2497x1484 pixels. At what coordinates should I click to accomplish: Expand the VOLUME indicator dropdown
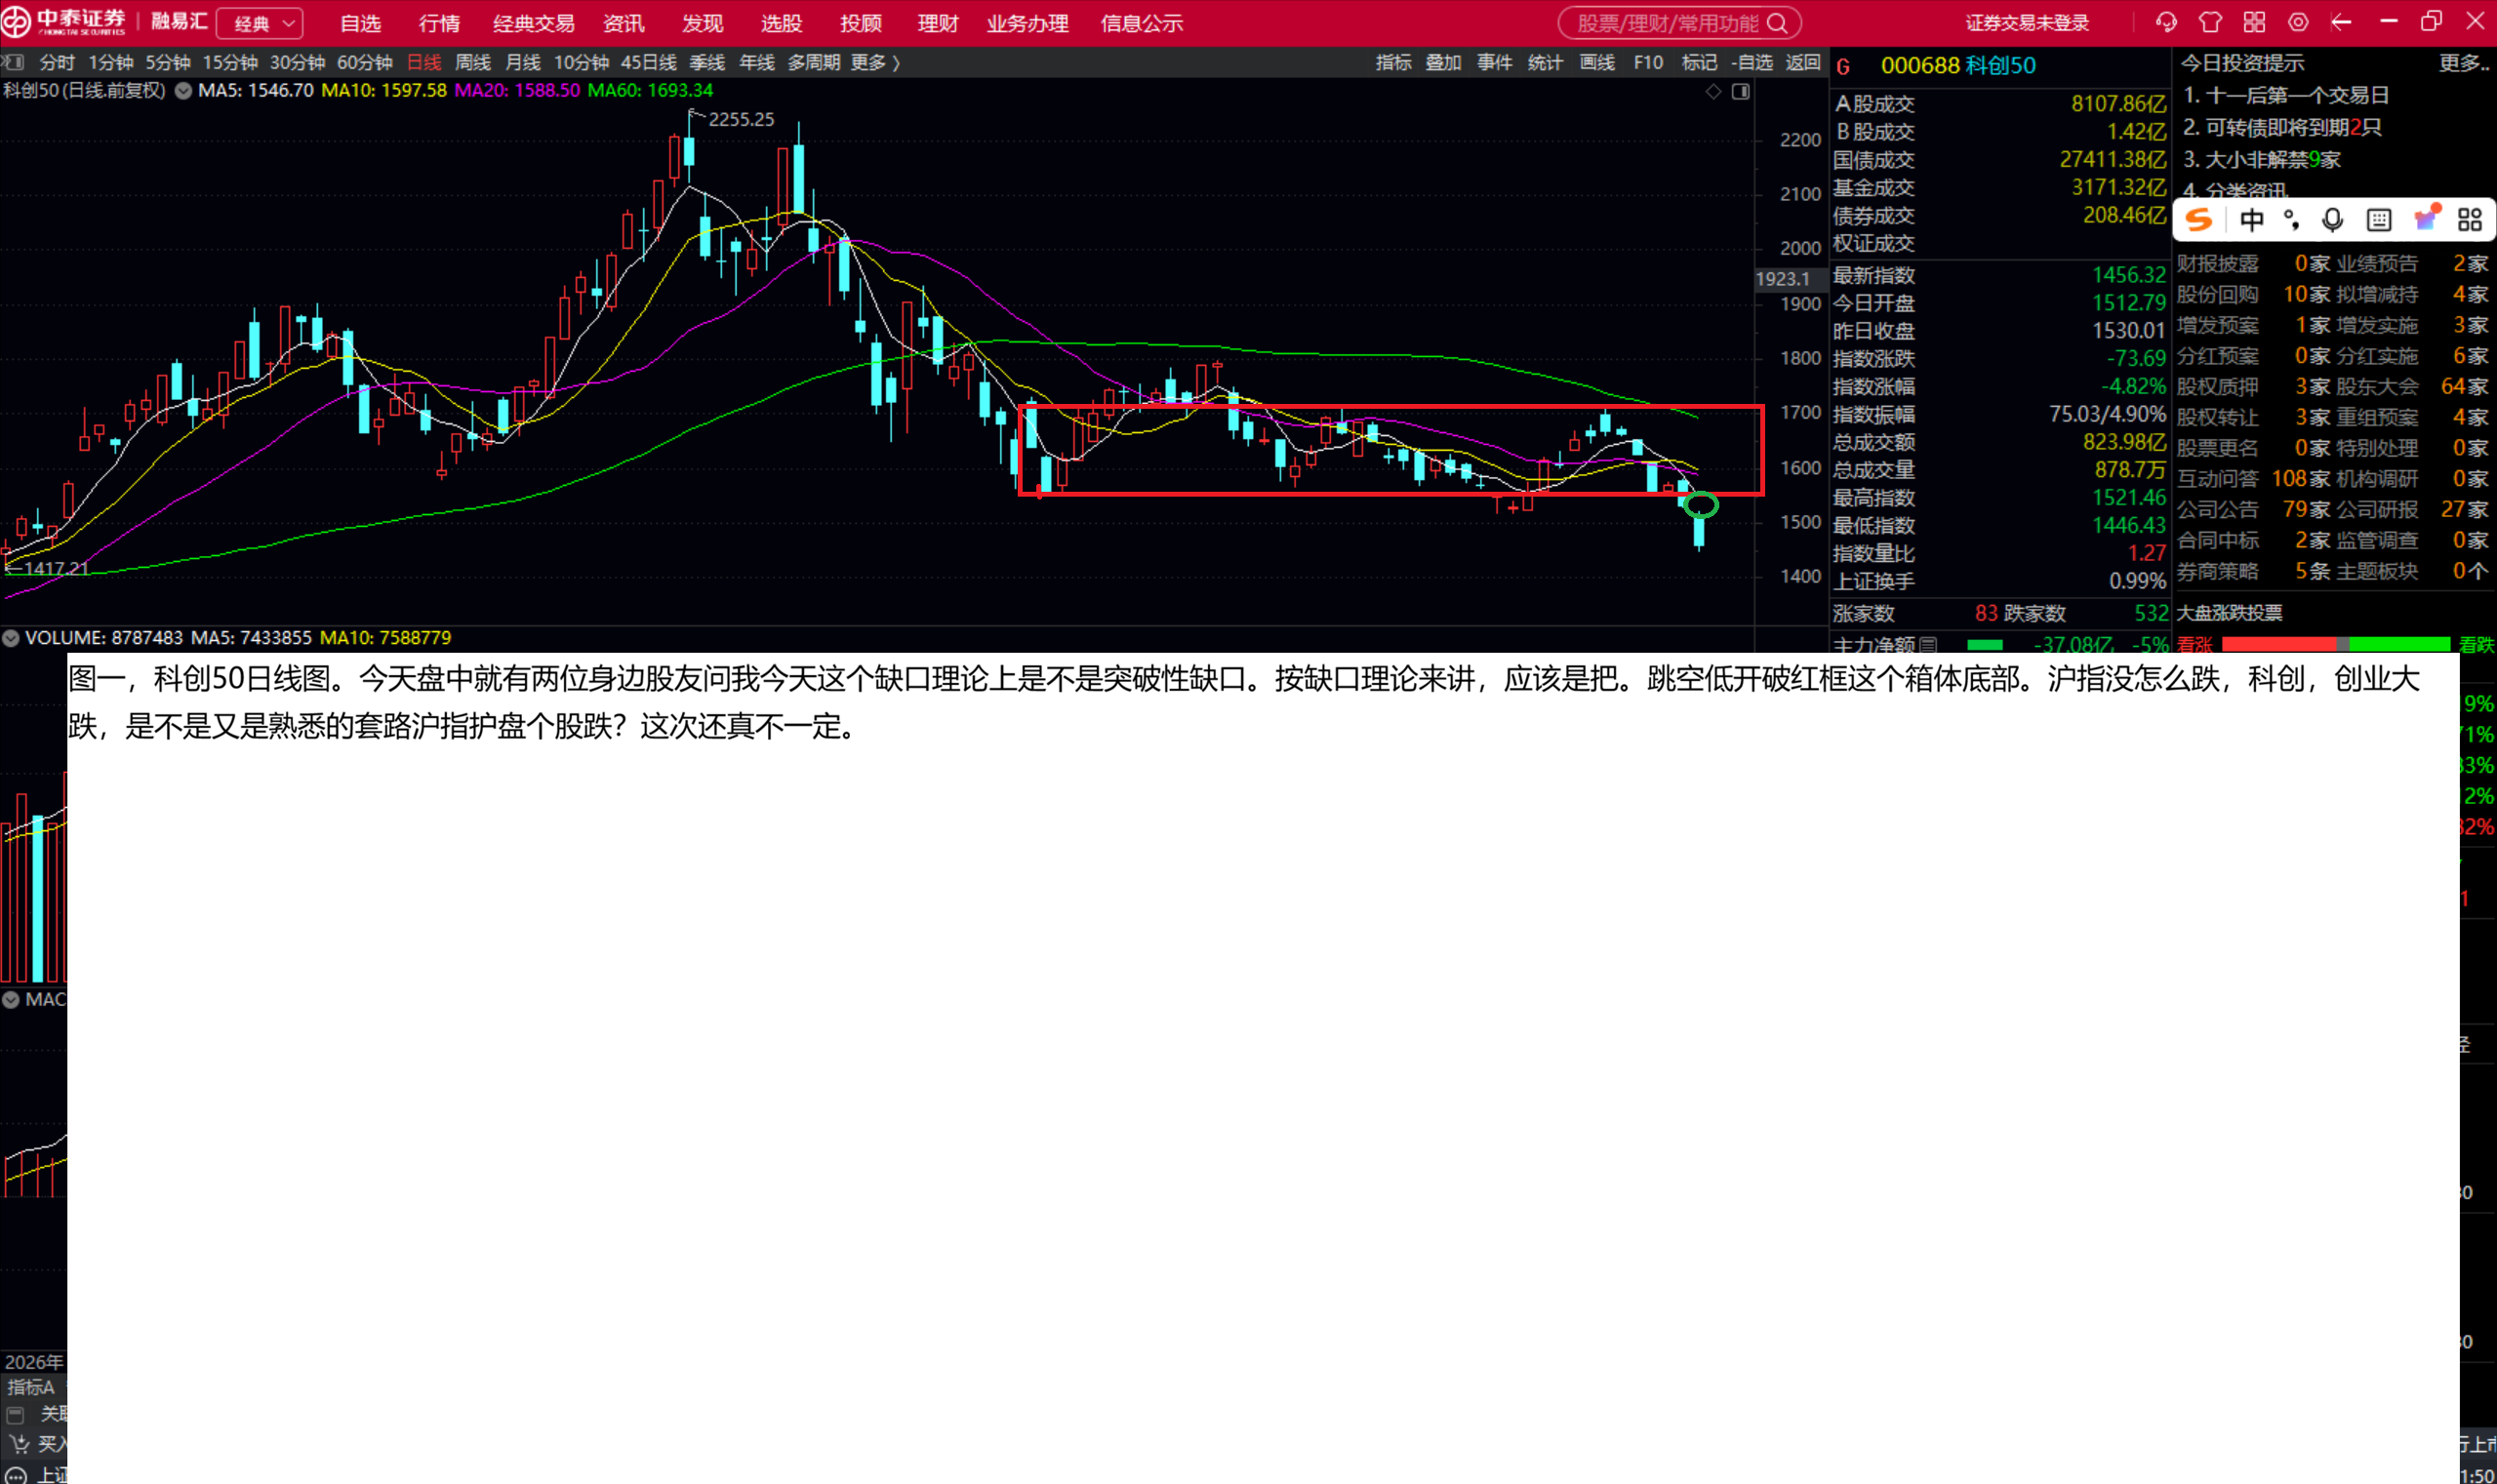11,638
